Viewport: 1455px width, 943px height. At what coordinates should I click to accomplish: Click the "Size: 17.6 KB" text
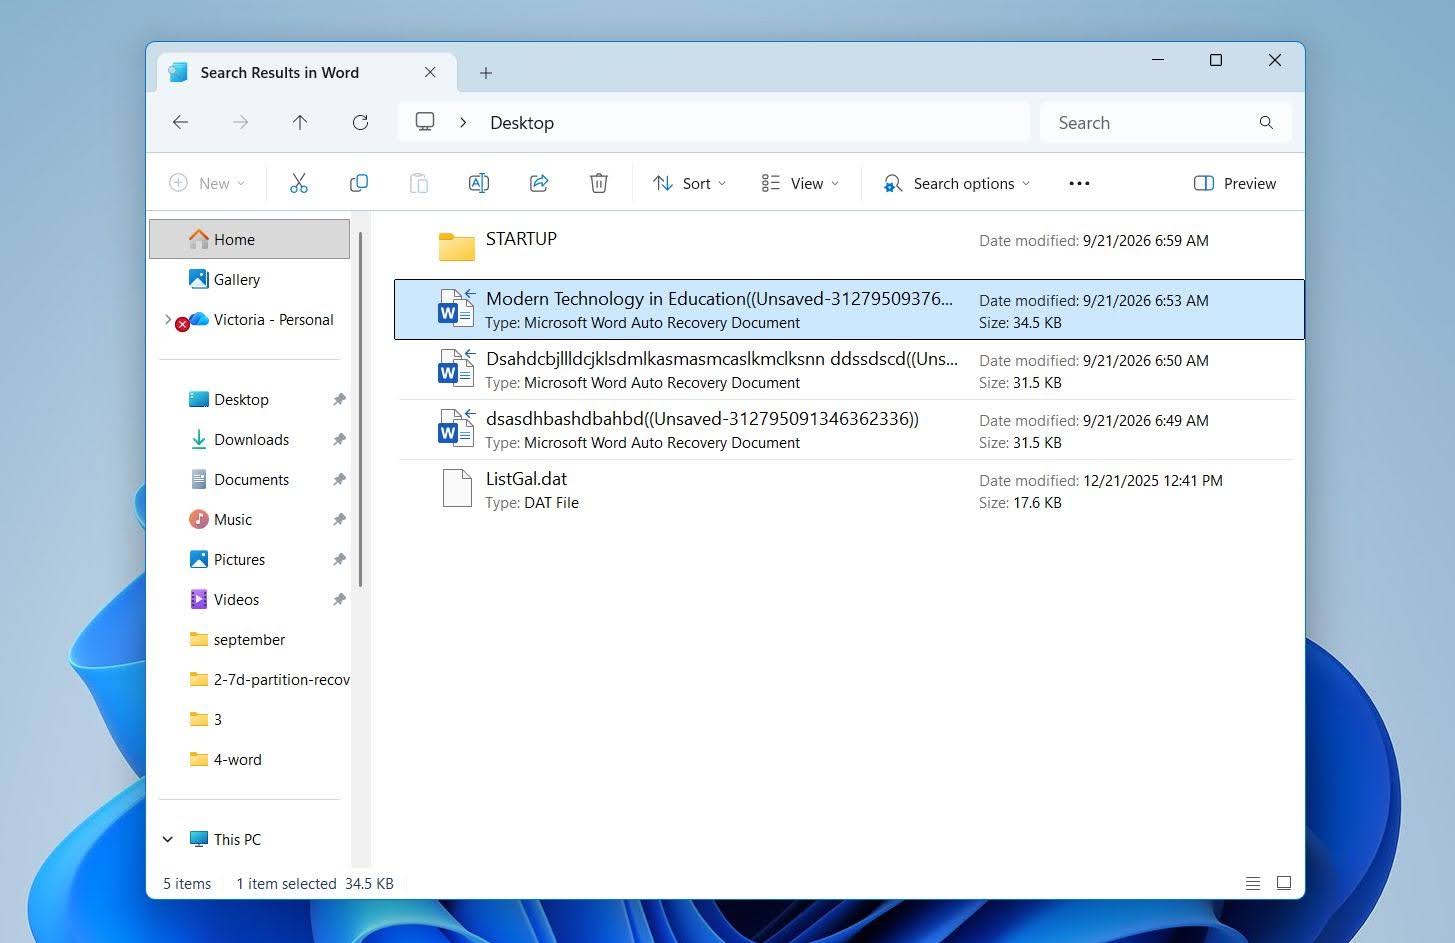pyautogui.click(x=1020, y=502)
